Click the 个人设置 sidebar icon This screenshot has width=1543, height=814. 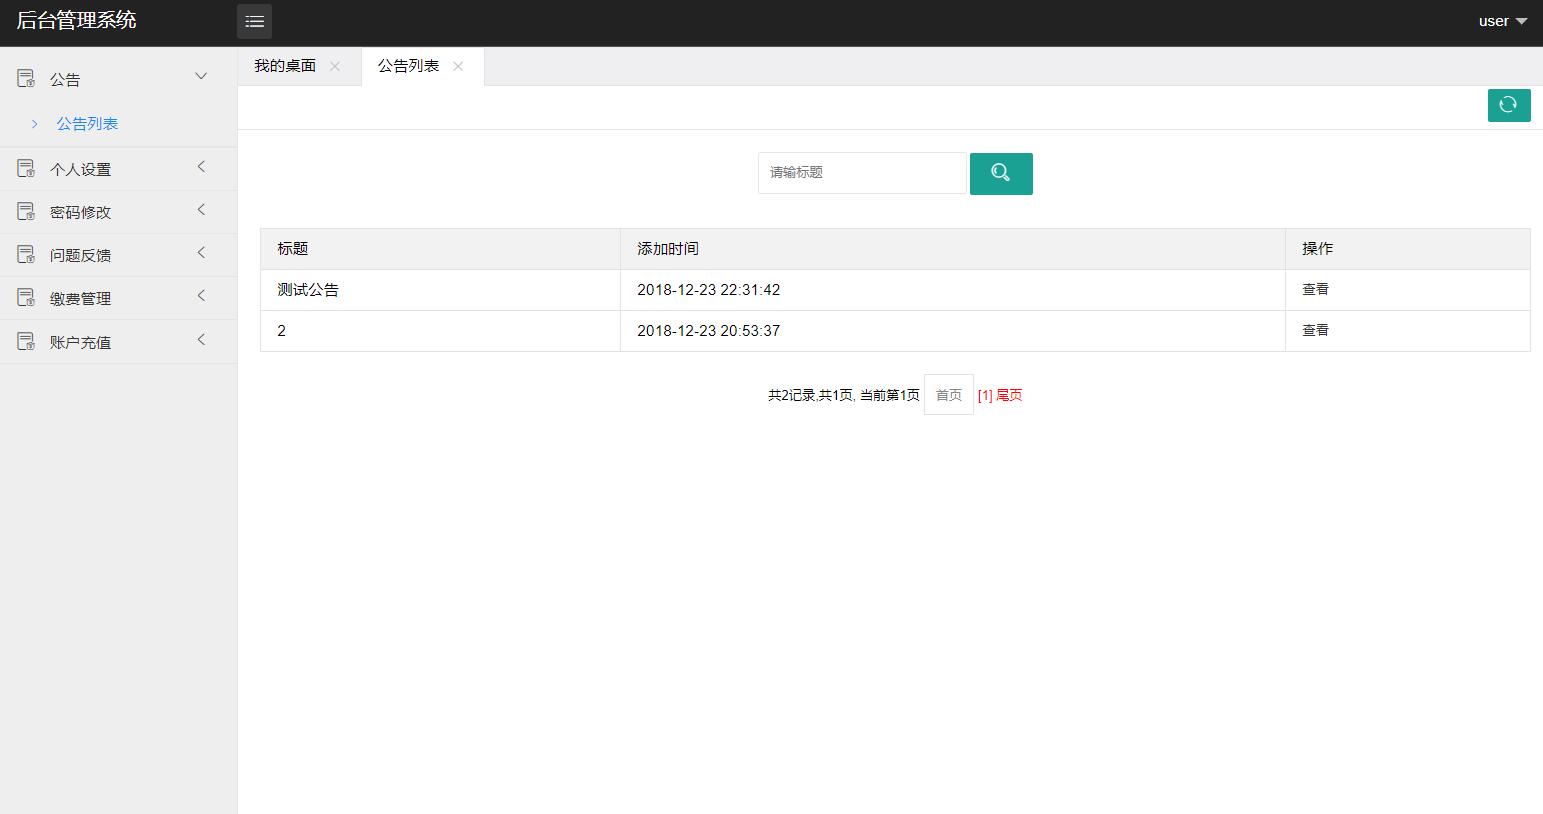25,167
